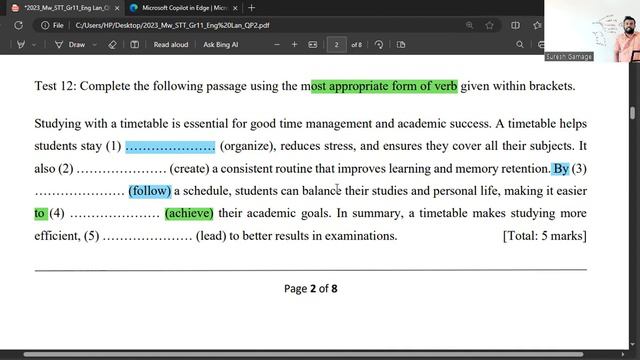This screenshot has width=640, height=360.
Task: Zoom in with plus button
Action: click(294, 44)
